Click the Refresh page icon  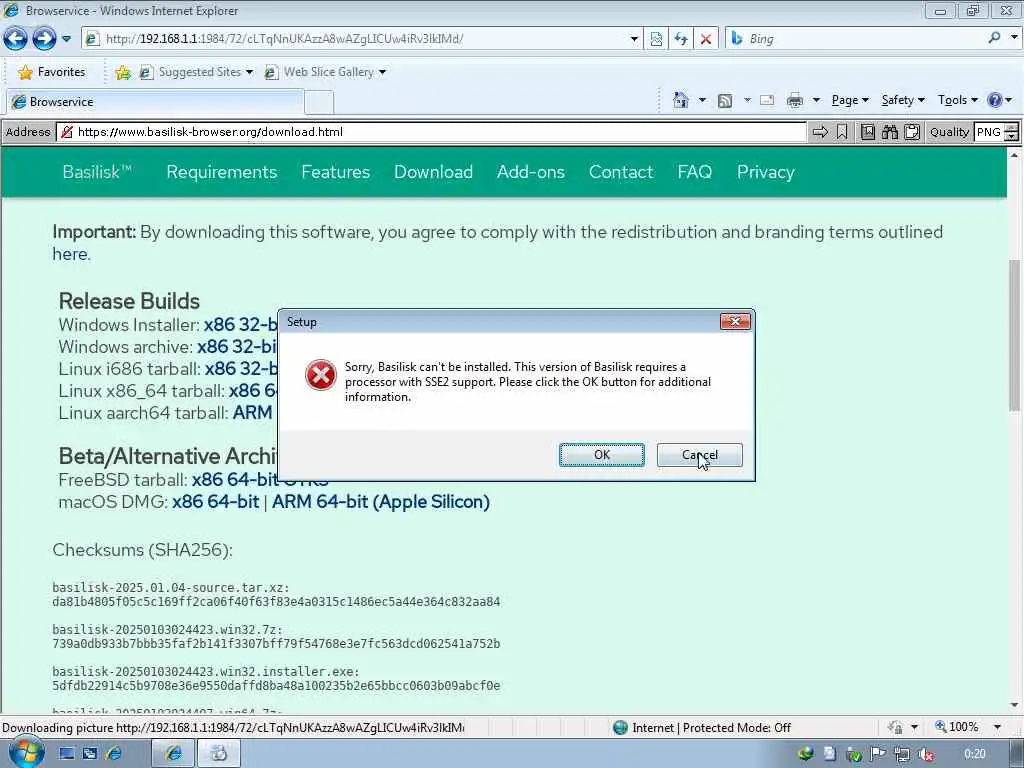tap(680, 39)
